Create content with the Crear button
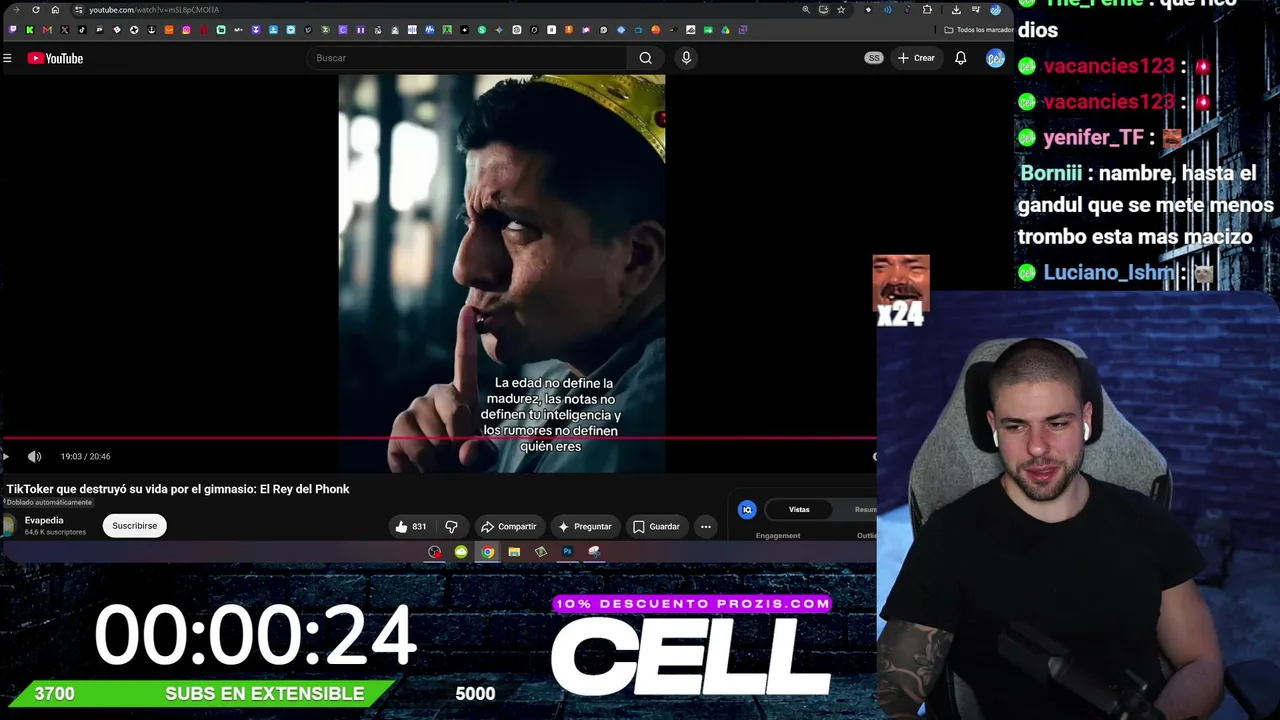Viewport: 1280px width, 720px height. coord(915,58)
